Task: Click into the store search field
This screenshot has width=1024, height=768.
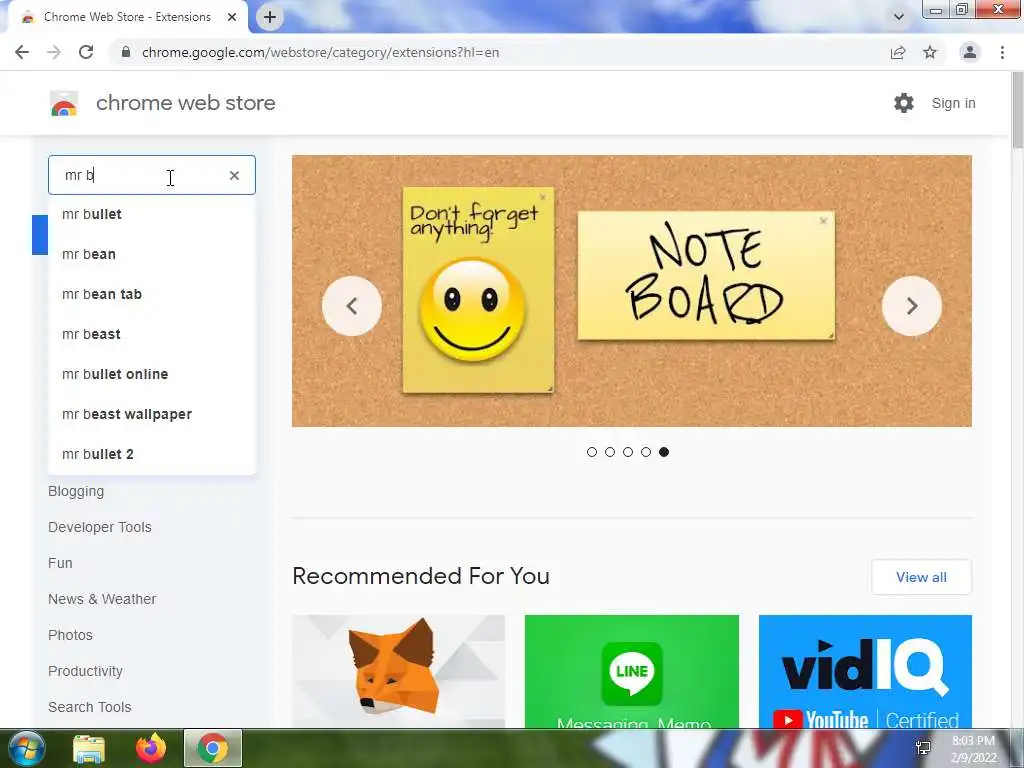Action: [152, 175]
